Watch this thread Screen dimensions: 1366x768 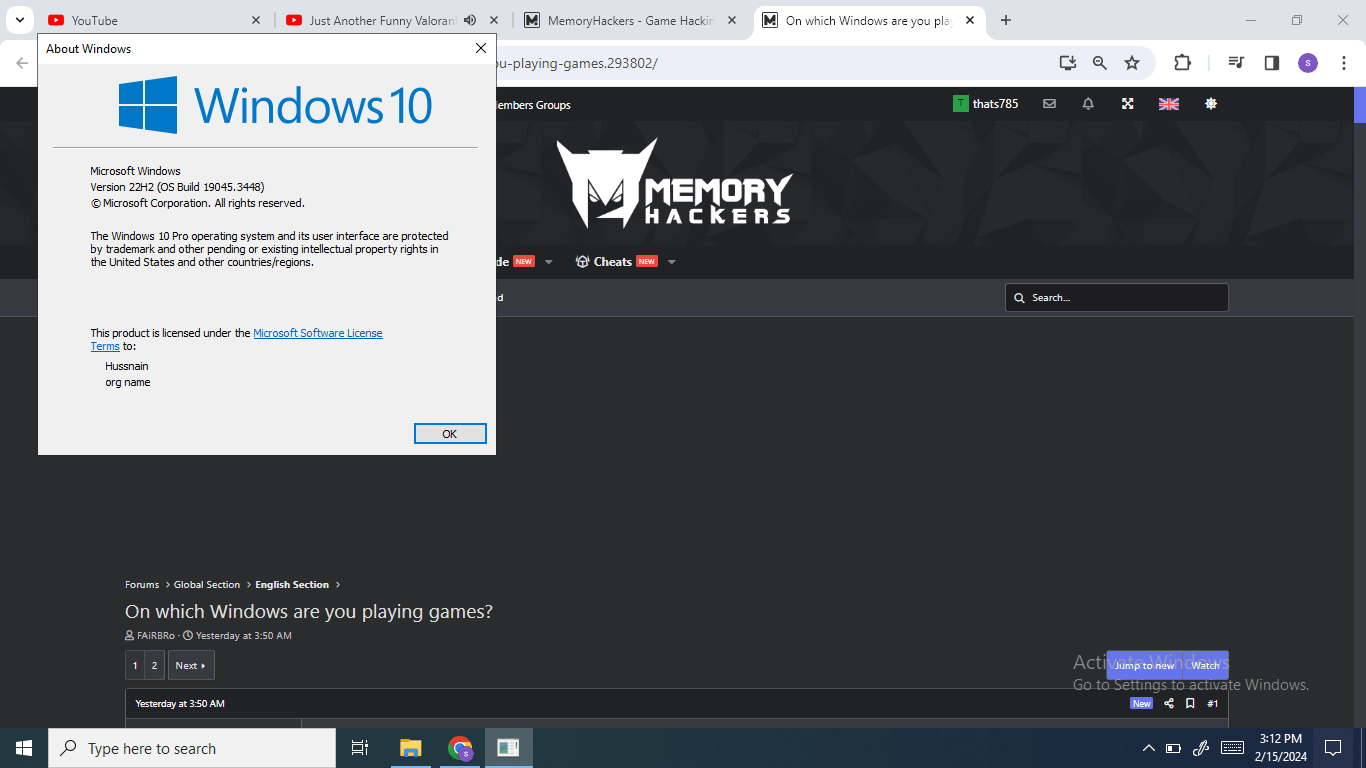coord(1205,666)
